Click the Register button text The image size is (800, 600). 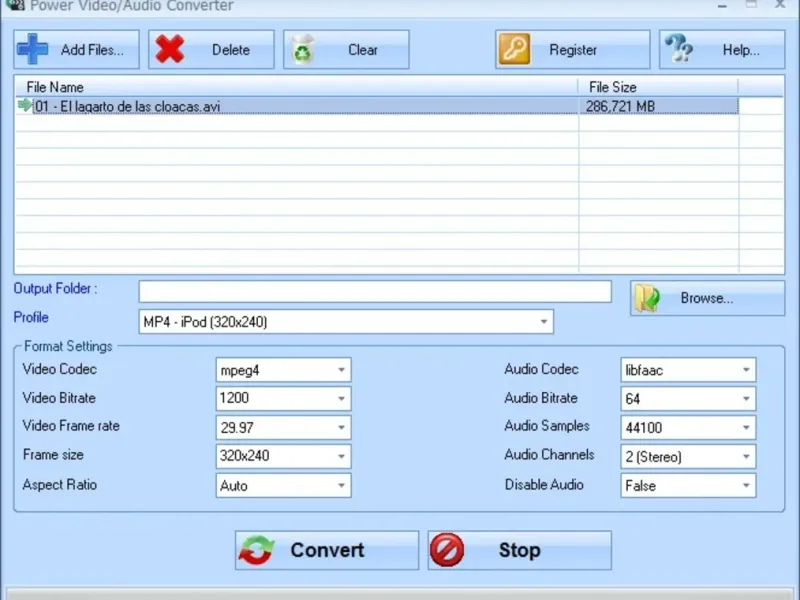point(573,50)
